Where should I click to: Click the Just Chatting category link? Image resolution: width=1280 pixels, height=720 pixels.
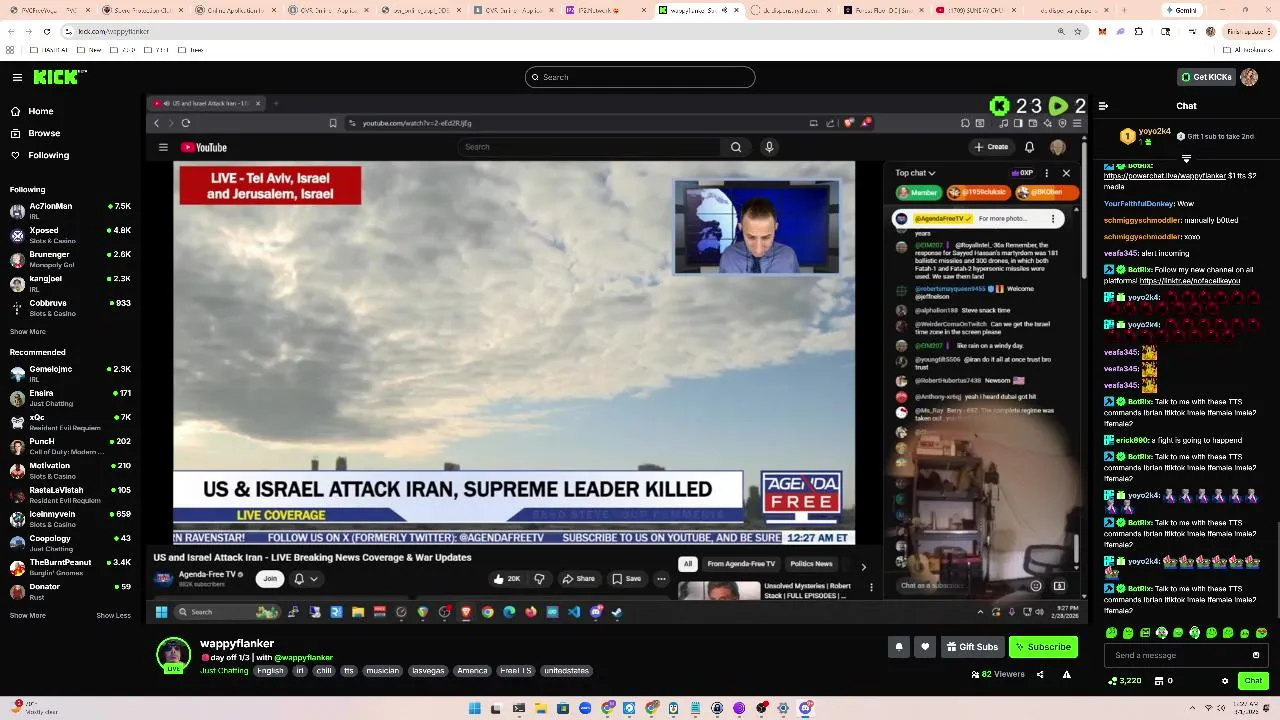pos(224,671)
